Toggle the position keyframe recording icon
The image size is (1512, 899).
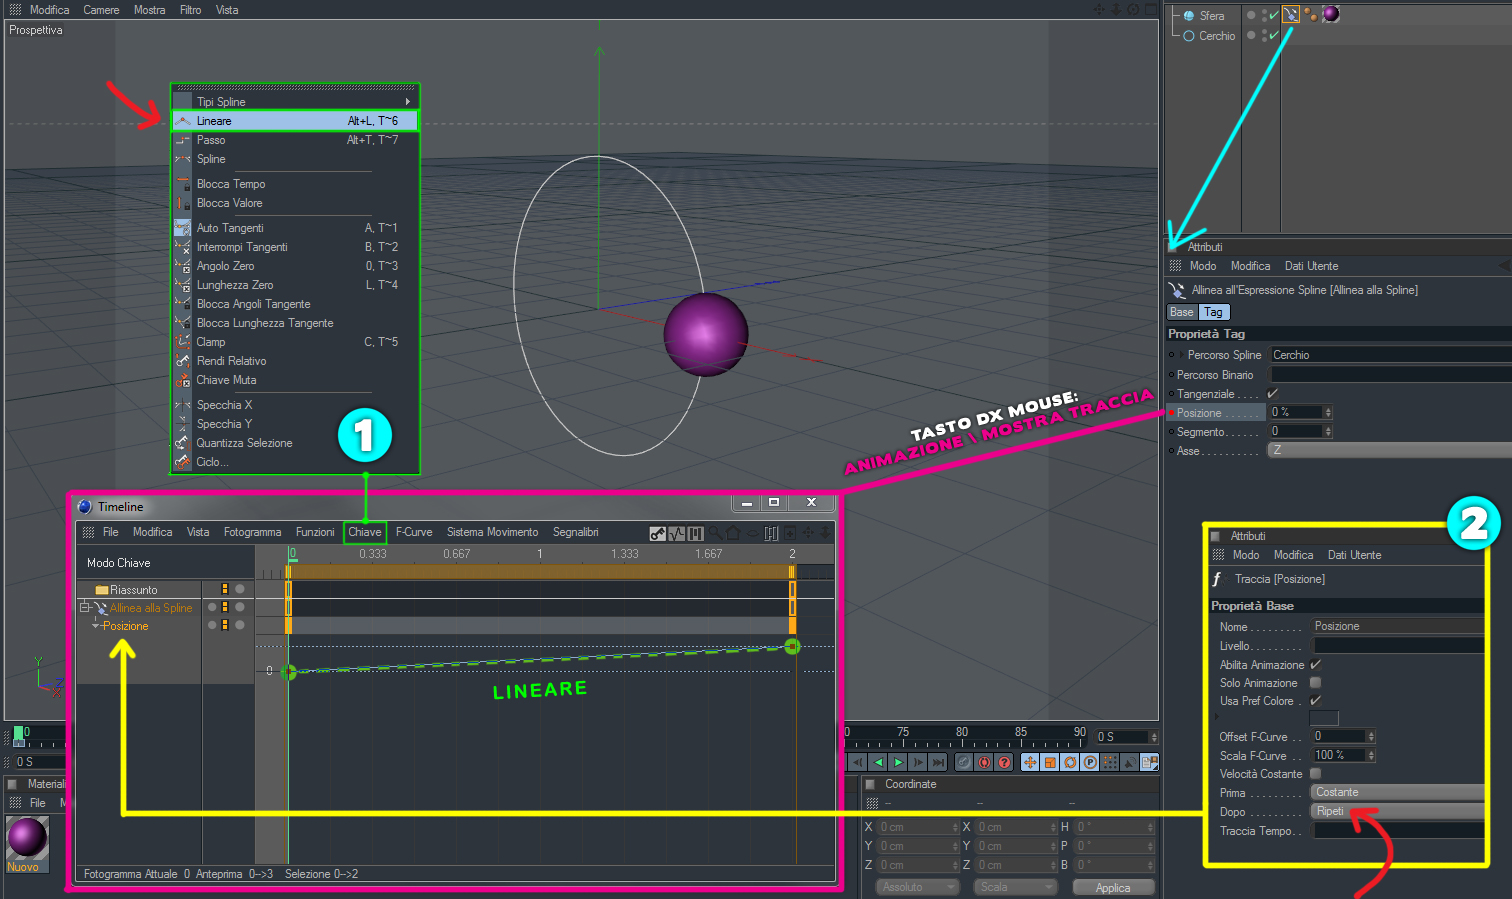click(x=1030, y=762)
